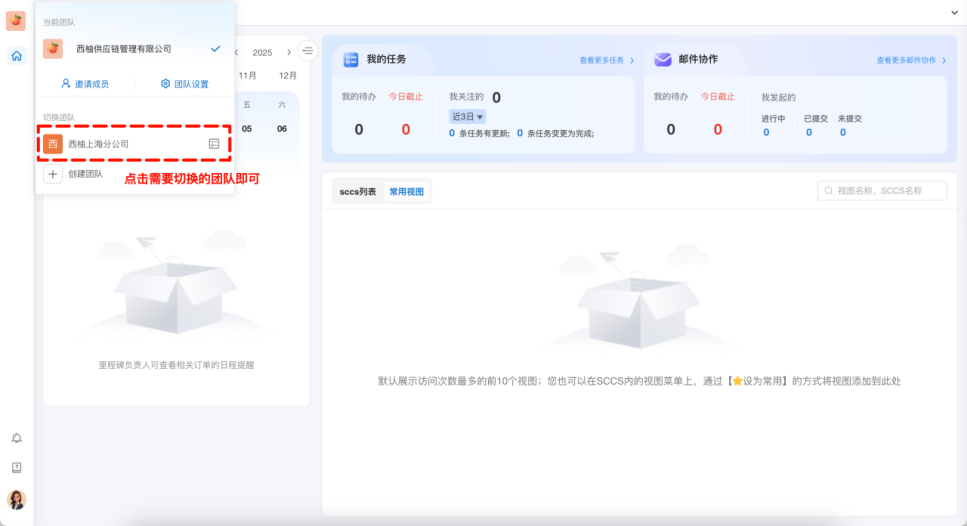
Task: Go to next year with the right arrow
Action: point(289,52)
